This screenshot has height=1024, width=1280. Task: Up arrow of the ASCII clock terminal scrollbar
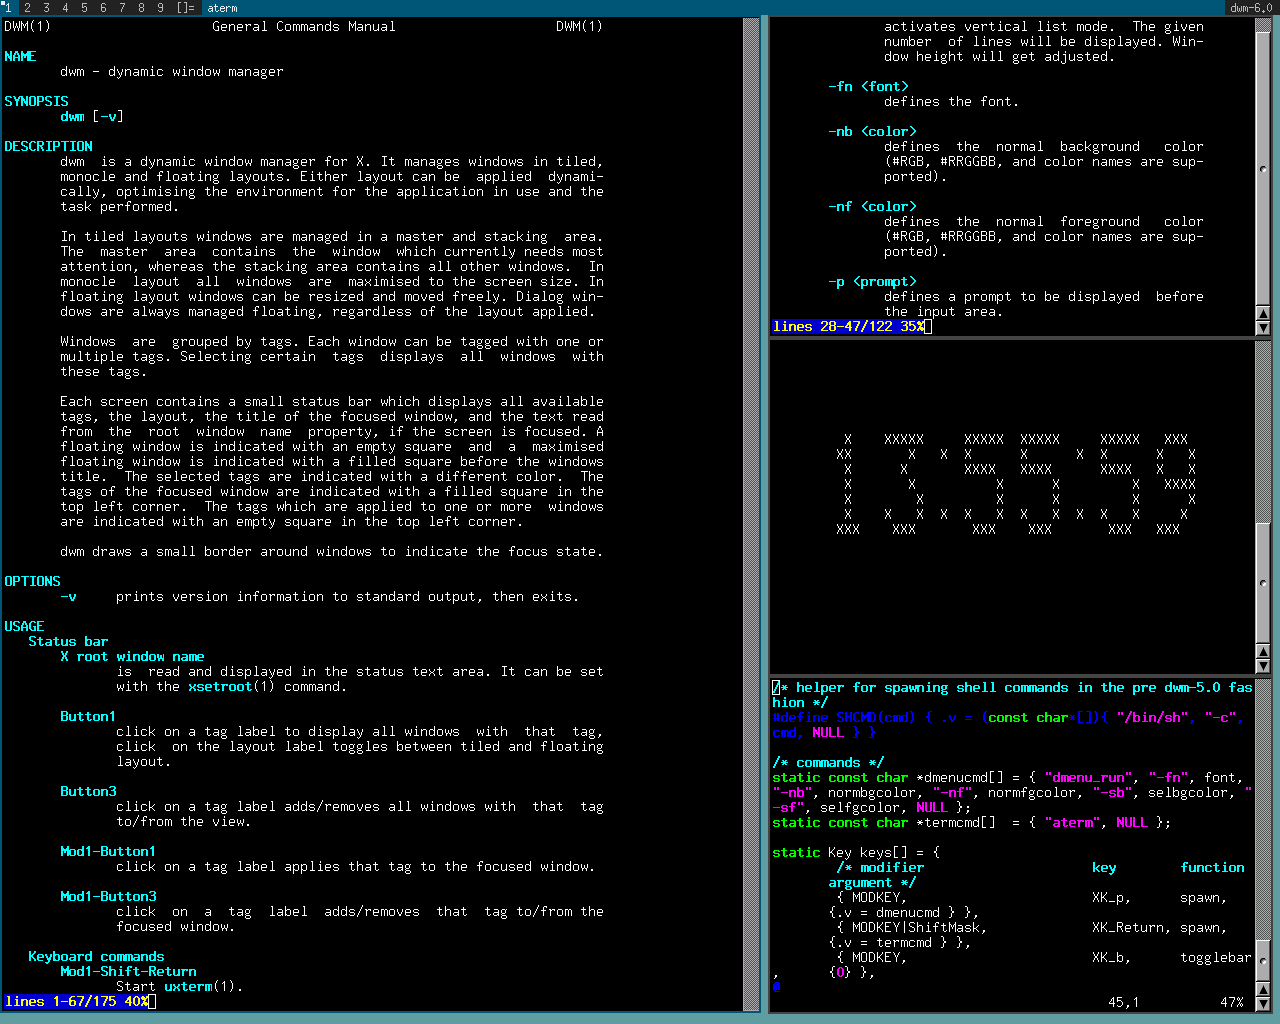[x=1263, y=651]
